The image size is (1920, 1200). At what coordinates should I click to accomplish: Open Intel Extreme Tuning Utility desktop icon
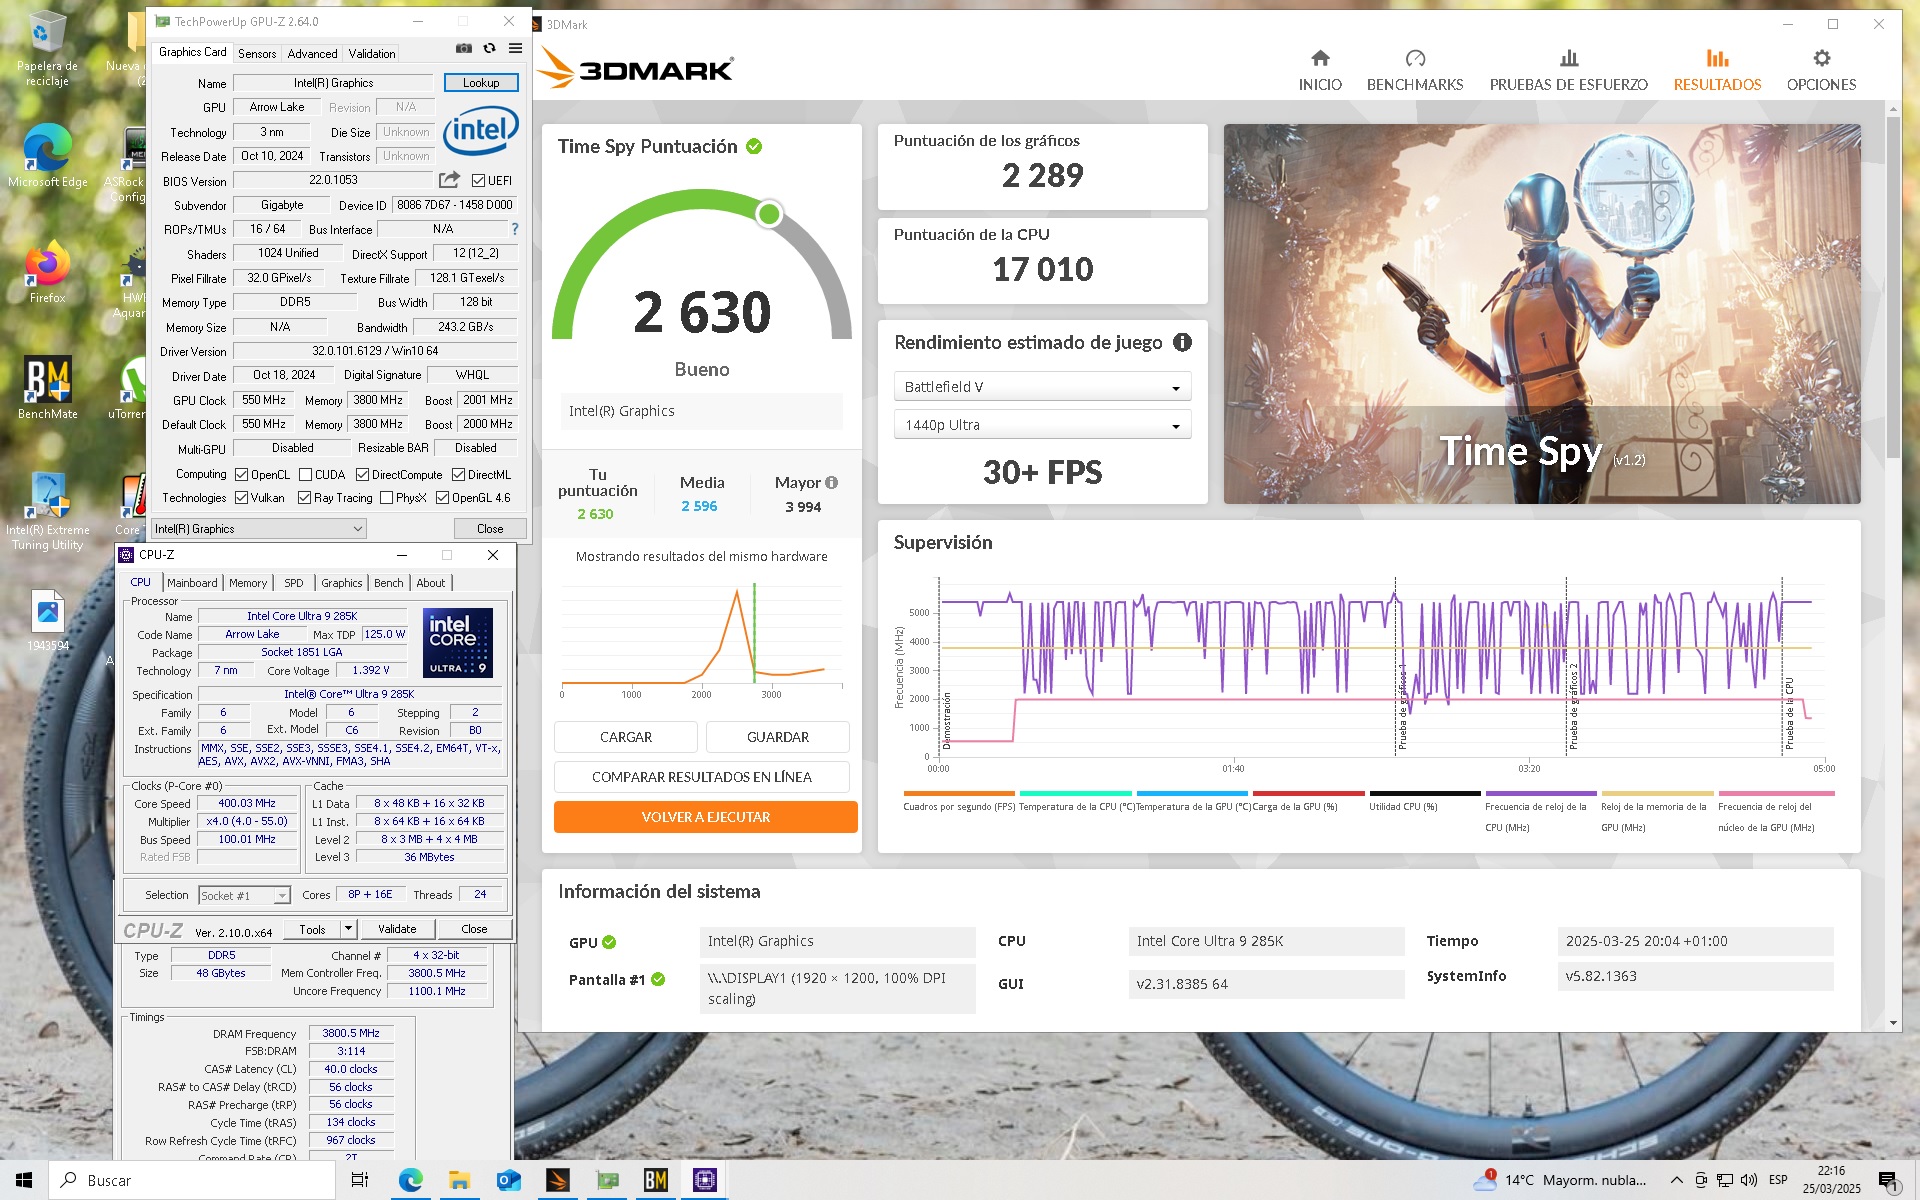[47, 511]
